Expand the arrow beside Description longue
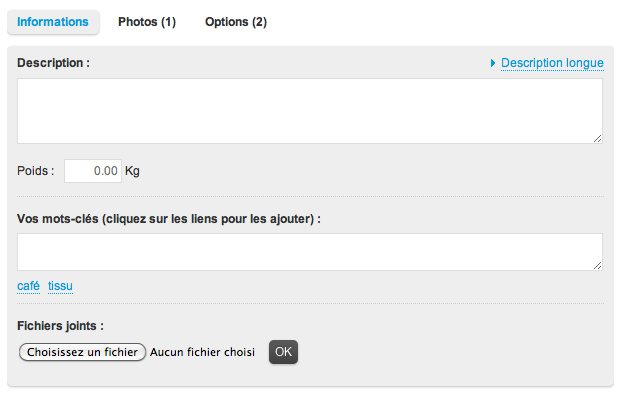 coord(493,63)
